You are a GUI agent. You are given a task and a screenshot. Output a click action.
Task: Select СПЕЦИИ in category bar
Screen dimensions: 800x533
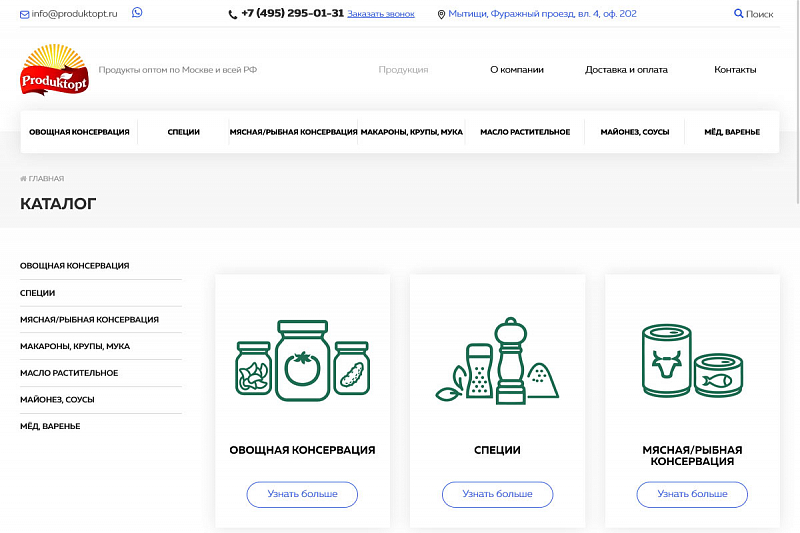[184, 132]
